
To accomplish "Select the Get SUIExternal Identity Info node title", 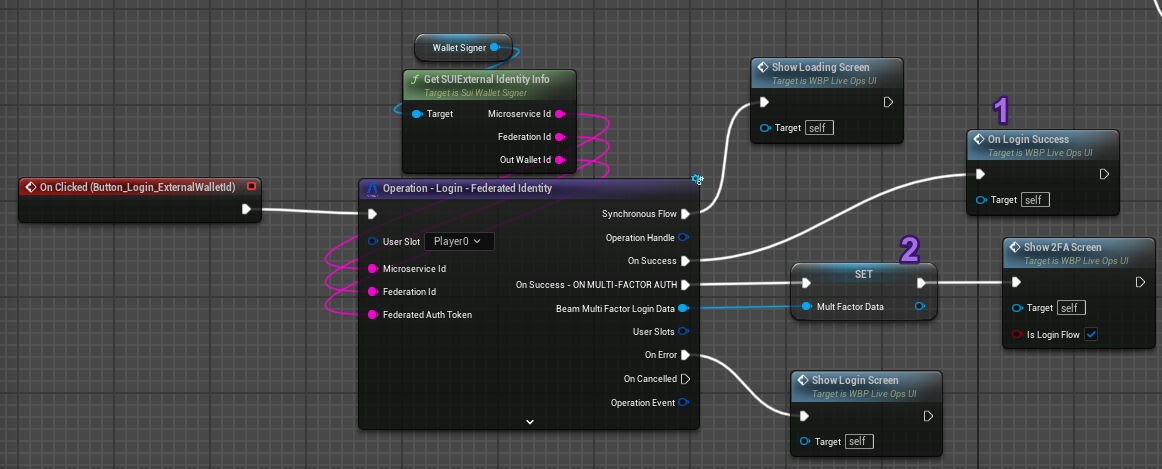I will 486,79.
